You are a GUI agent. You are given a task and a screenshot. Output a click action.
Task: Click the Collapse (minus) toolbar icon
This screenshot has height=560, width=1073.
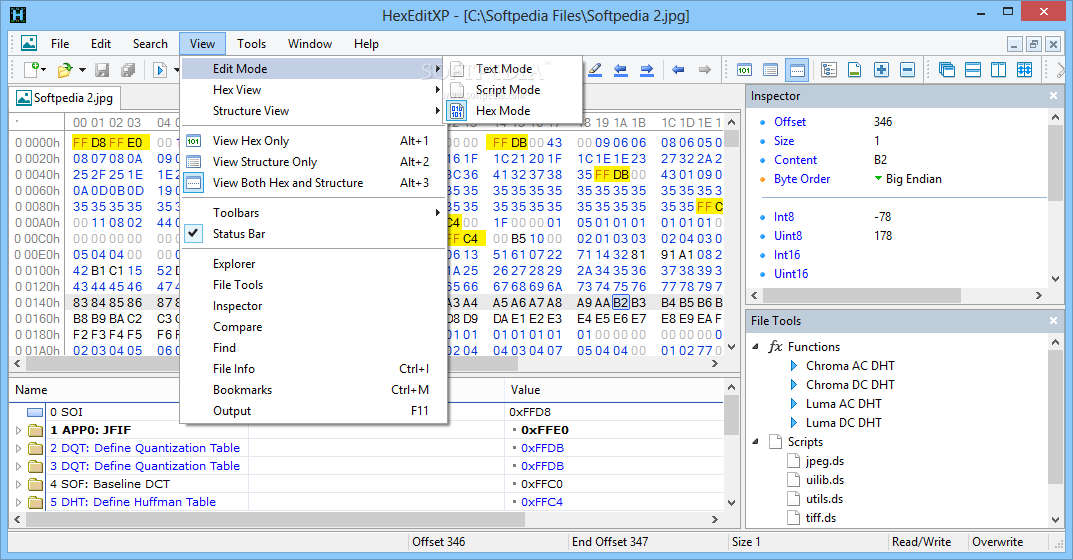coord(907,69)
